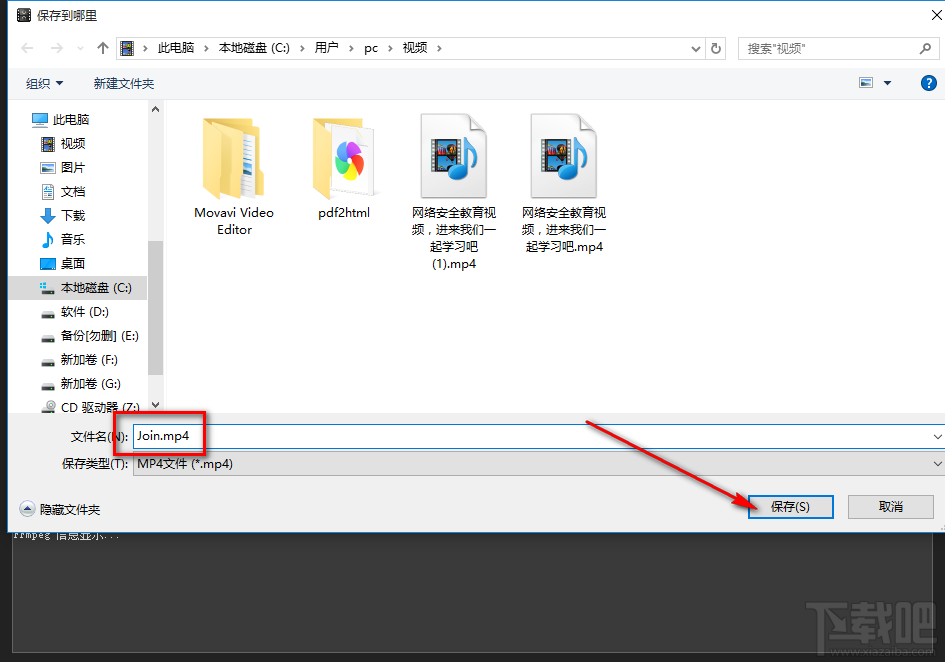Screen dimensions: 945x662
Task: Select 视频 in the navigation tree
Action: [63, 143]
